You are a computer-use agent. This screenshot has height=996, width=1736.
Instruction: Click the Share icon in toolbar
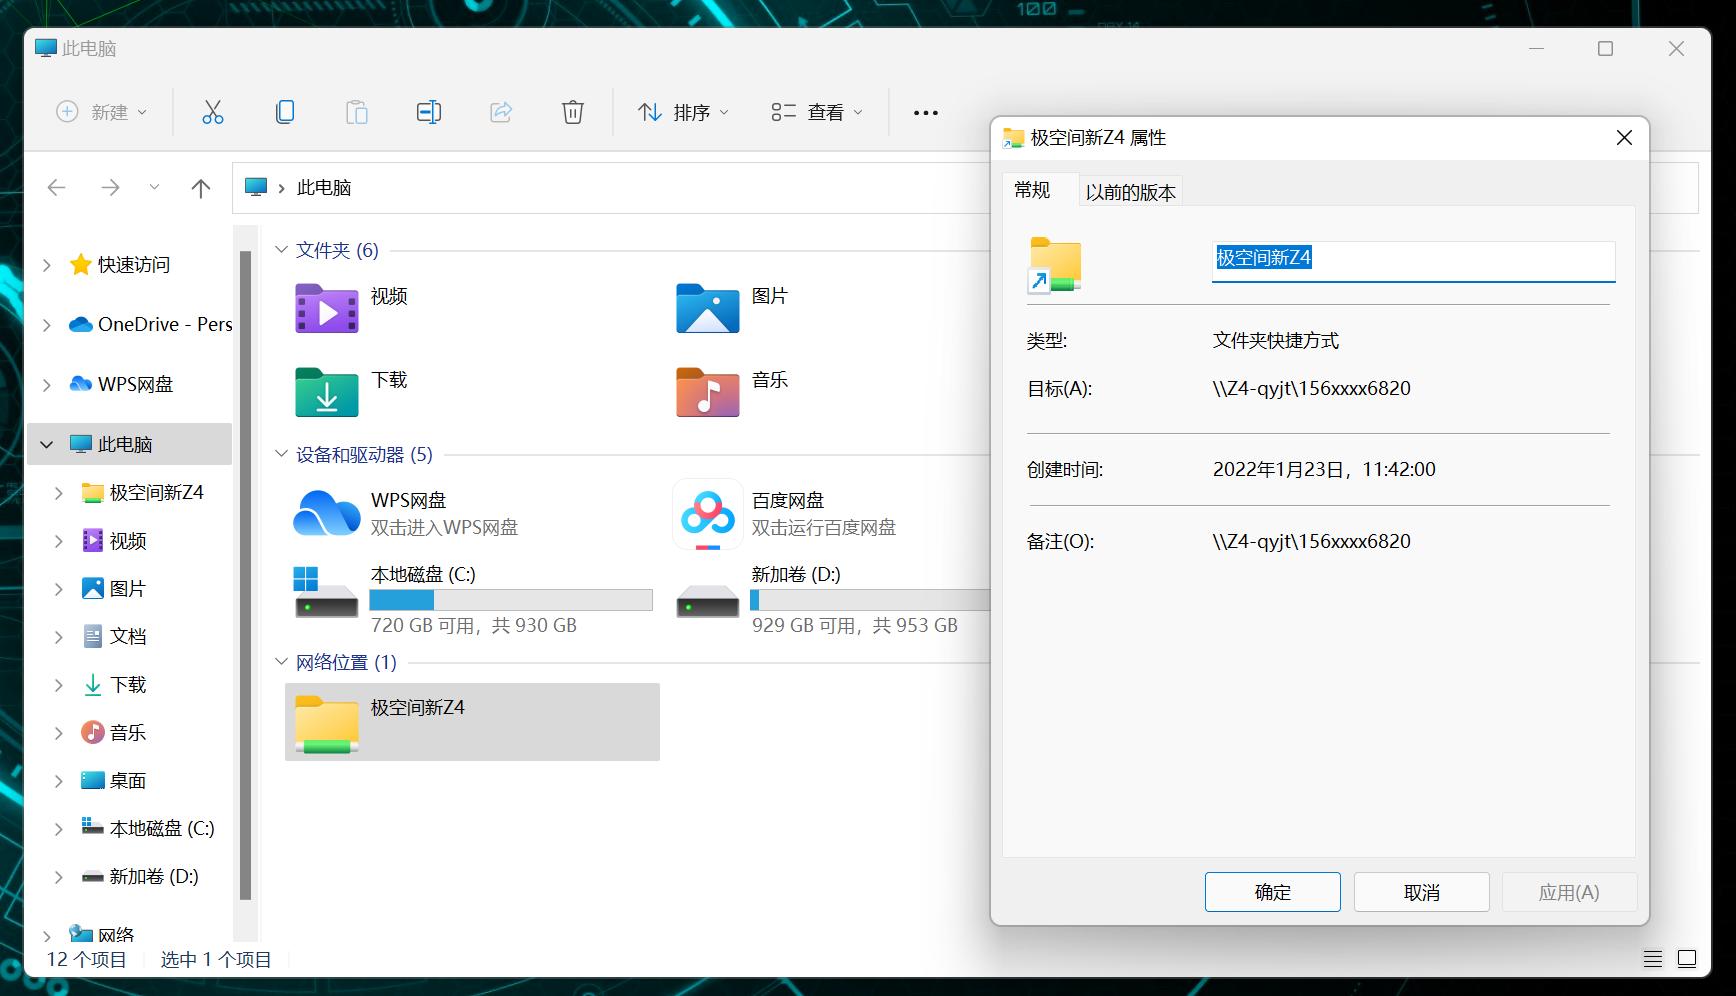pos(500,112)
